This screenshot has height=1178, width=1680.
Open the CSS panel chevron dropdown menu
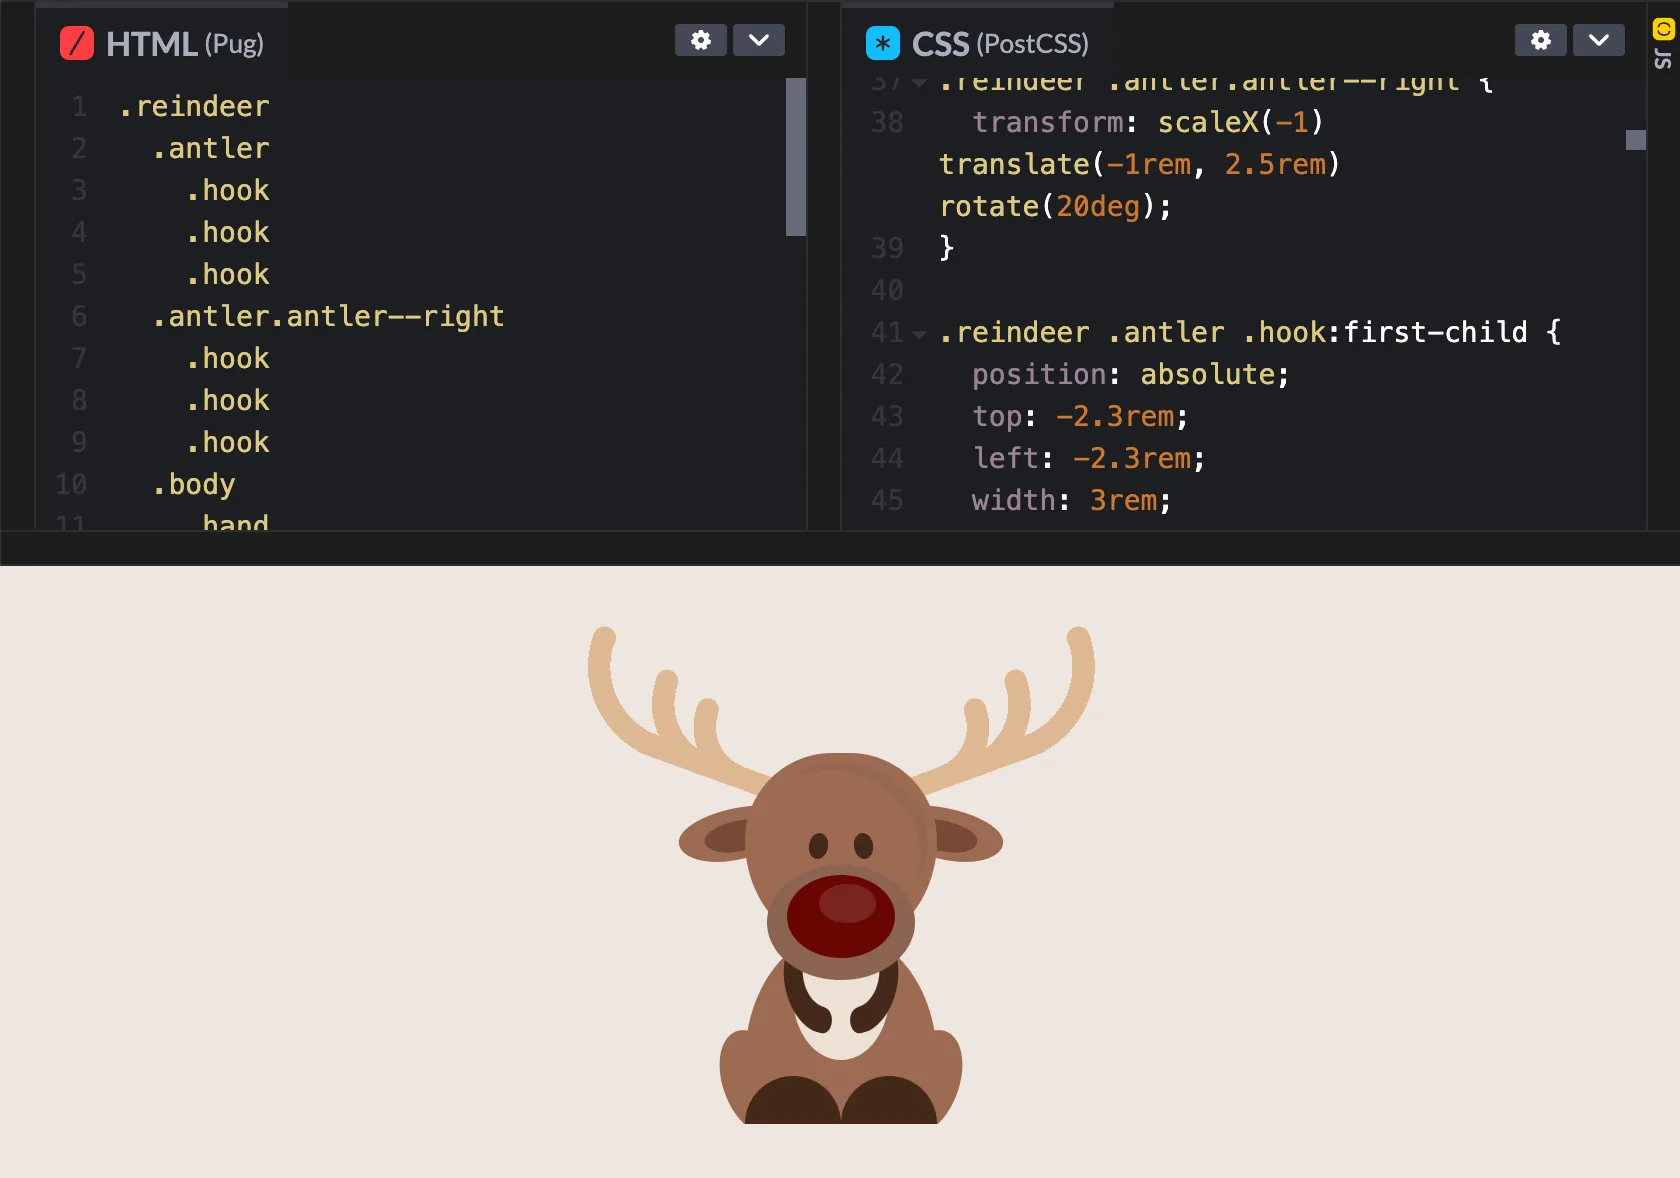point(1598,41)
